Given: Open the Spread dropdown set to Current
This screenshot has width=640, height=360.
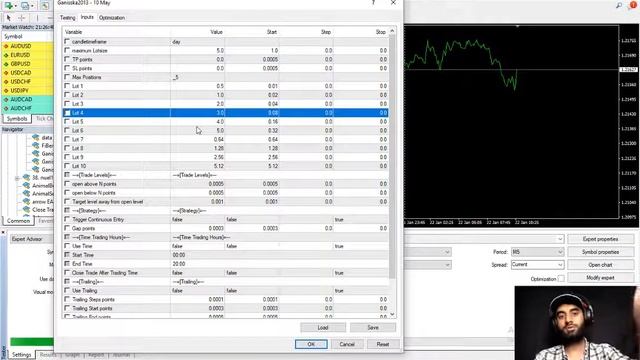Looking at the screenshot, I should [x=537, y=265].
